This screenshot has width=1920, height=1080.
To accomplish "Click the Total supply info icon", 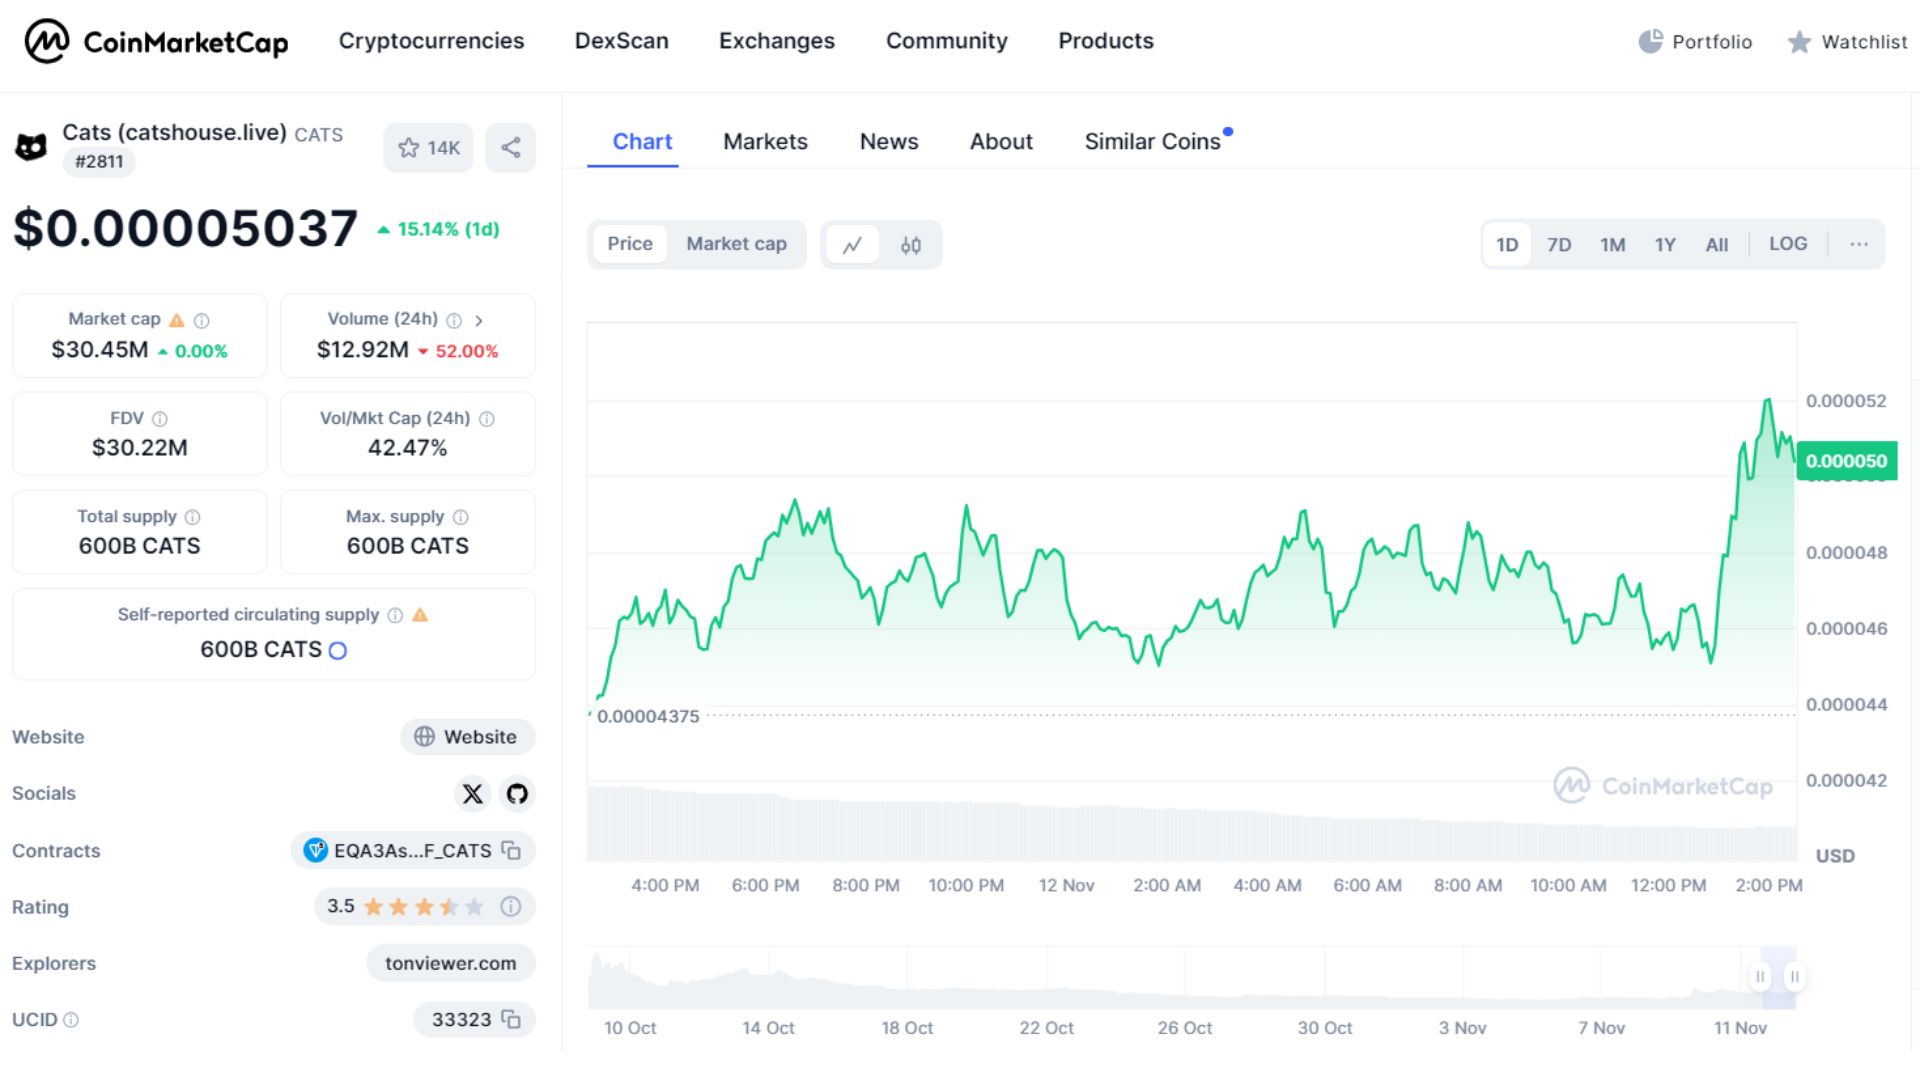I will click(x=193, y=517).
